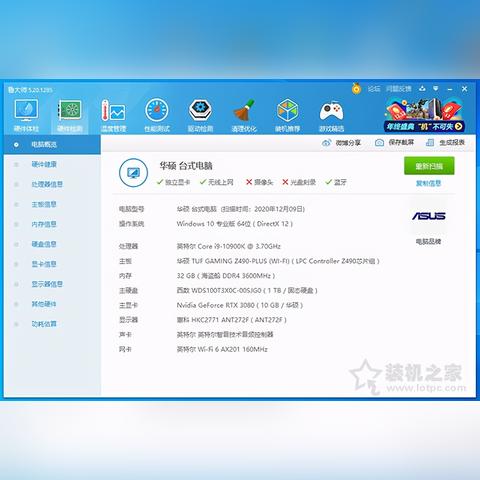Screen dimensions: 480x480
Task: Click the Core i9-10900K @ 3.70GHz processor value
Action: [x=229, y=246]
